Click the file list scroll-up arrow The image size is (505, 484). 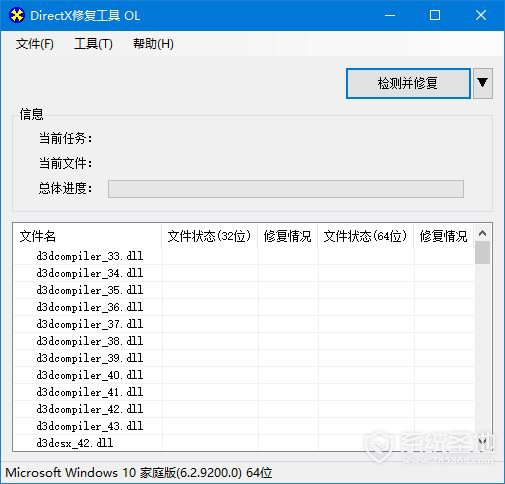click(482, 233)
